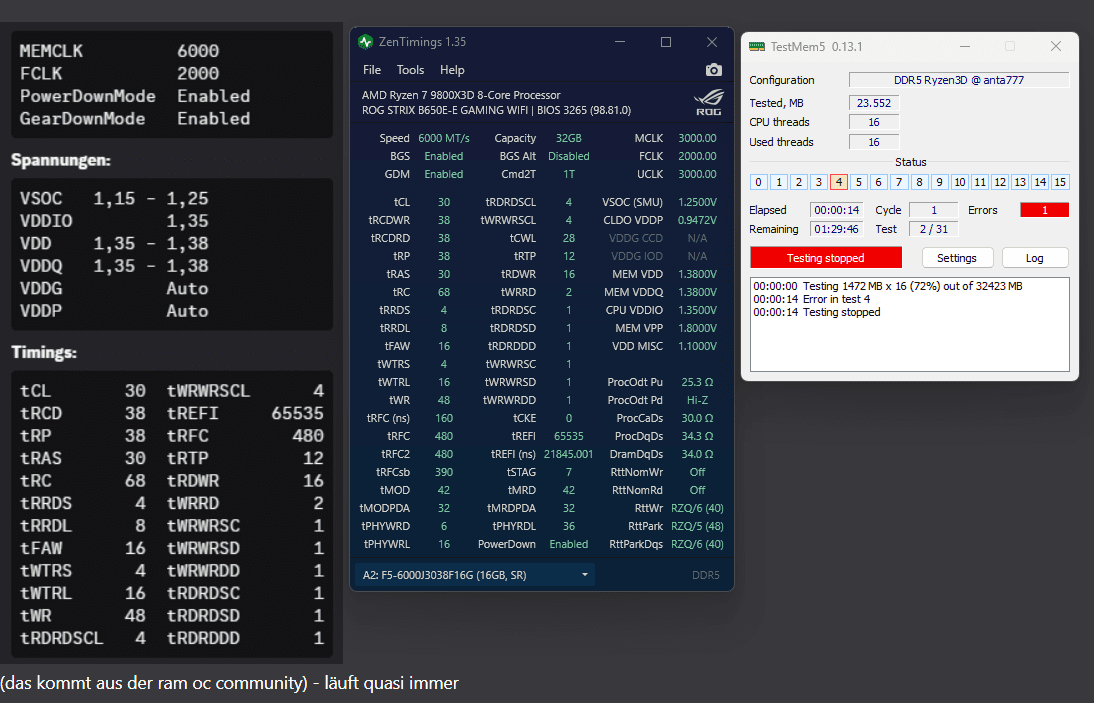1094x703 pixels.
Task: Click the Speed value 6000 MT/s
Action: click(x=444, y=138)
